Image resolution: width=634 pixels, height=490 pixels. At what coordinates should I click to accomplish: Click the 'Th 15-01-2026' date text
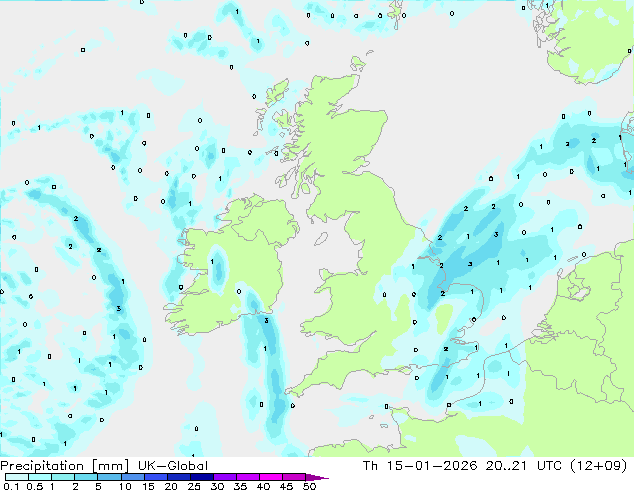[420, 466]
